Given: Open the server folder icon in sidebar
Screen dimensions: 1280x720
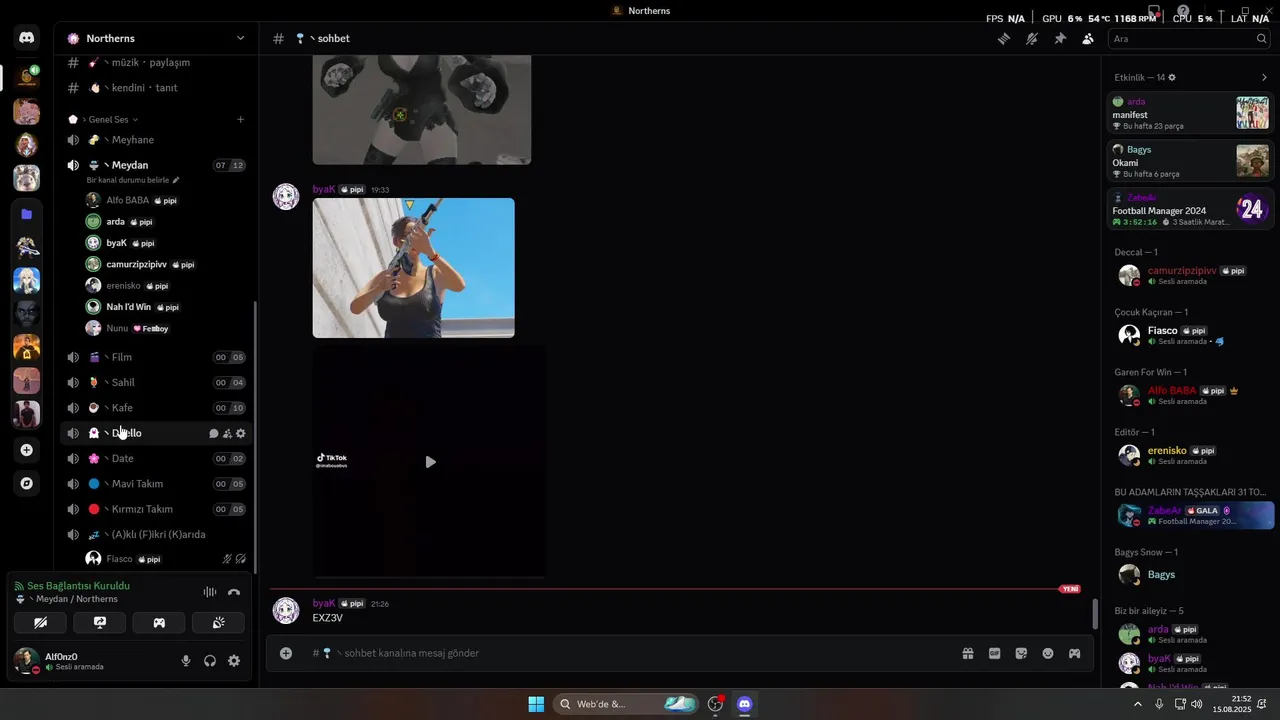Looking at the screenshot, I should pyautogui.click(x=27, y=214).
